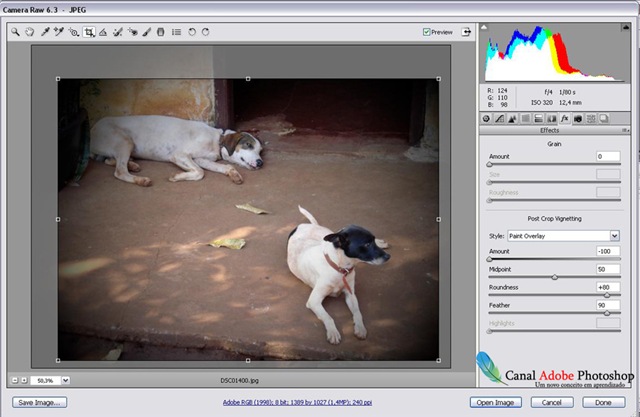
Task: Select the Red Eye Removal tool
Action: pos(132,32)
